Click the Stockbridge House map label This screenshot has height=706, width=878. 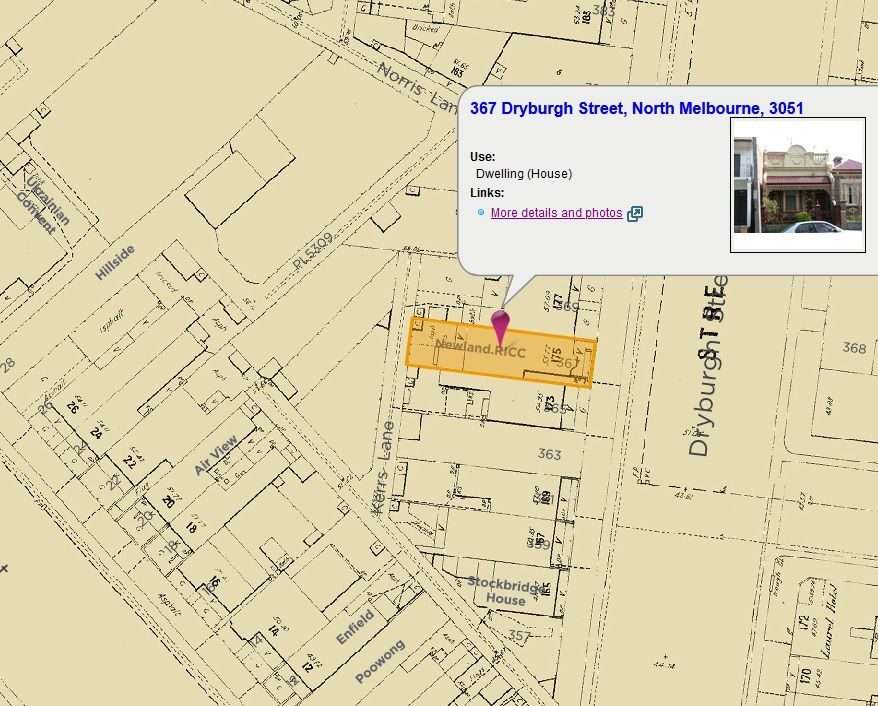pyautogui.click(x=506, y=591)
